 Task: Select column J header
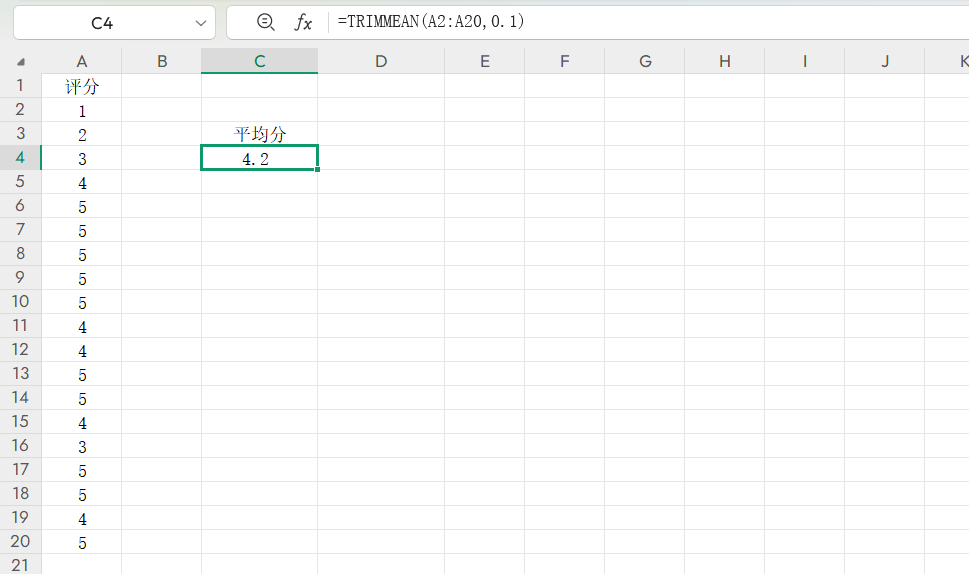tap(885, 61)
